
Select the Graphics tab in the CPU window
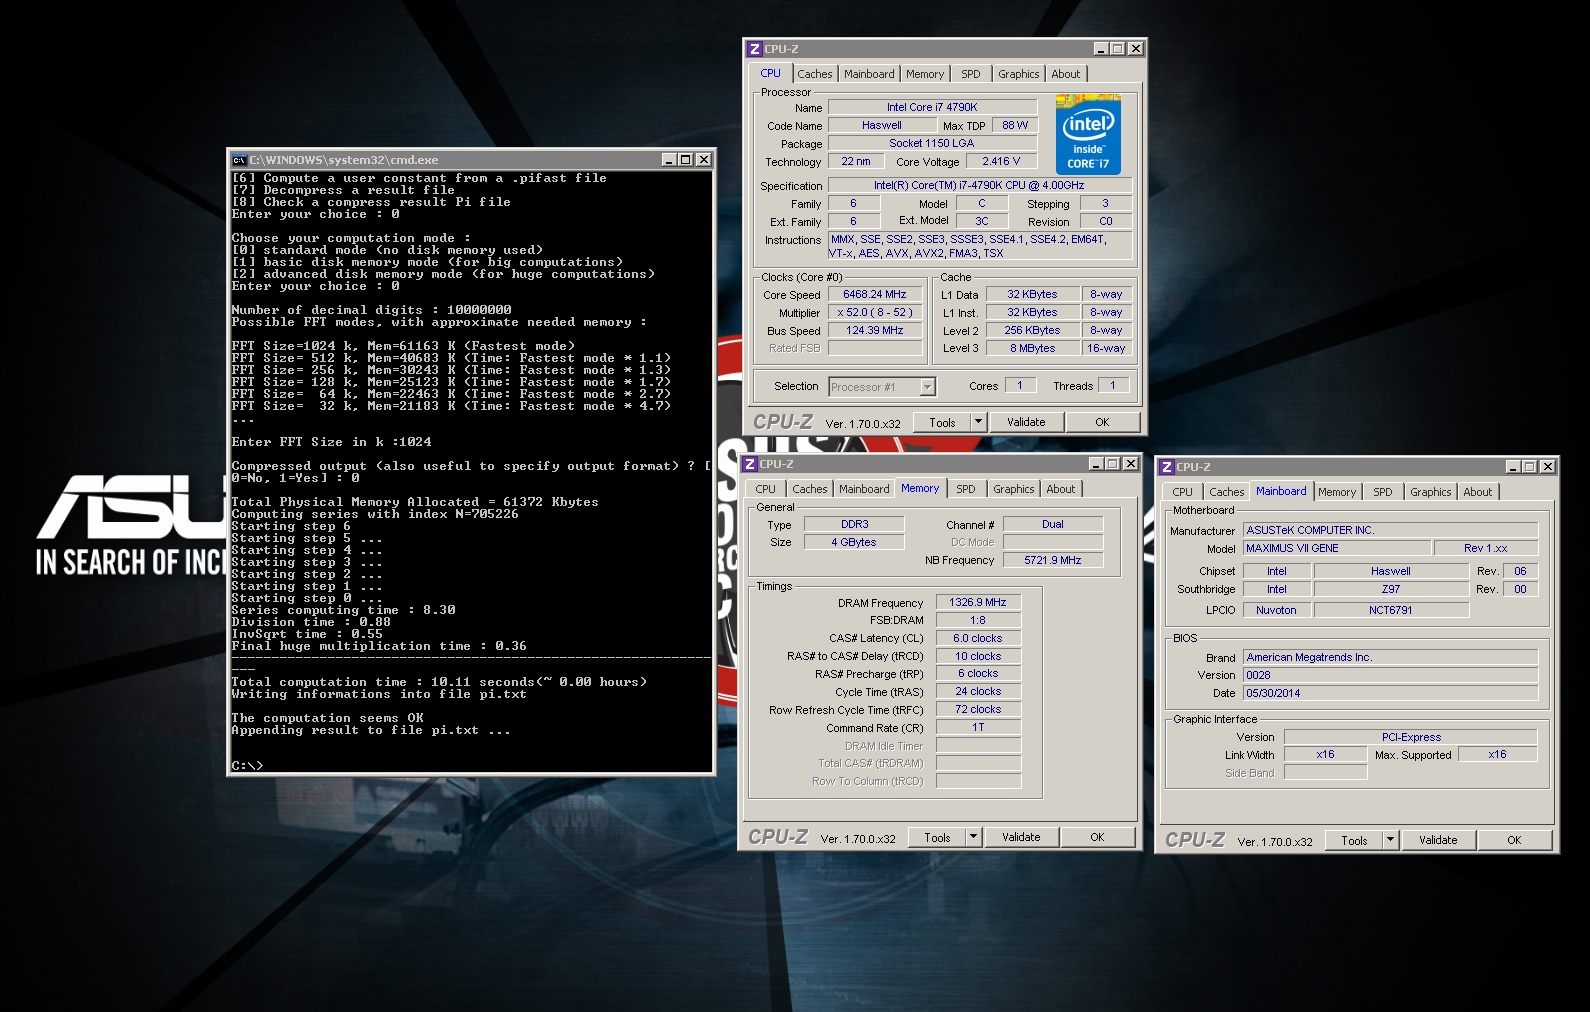1018,74
